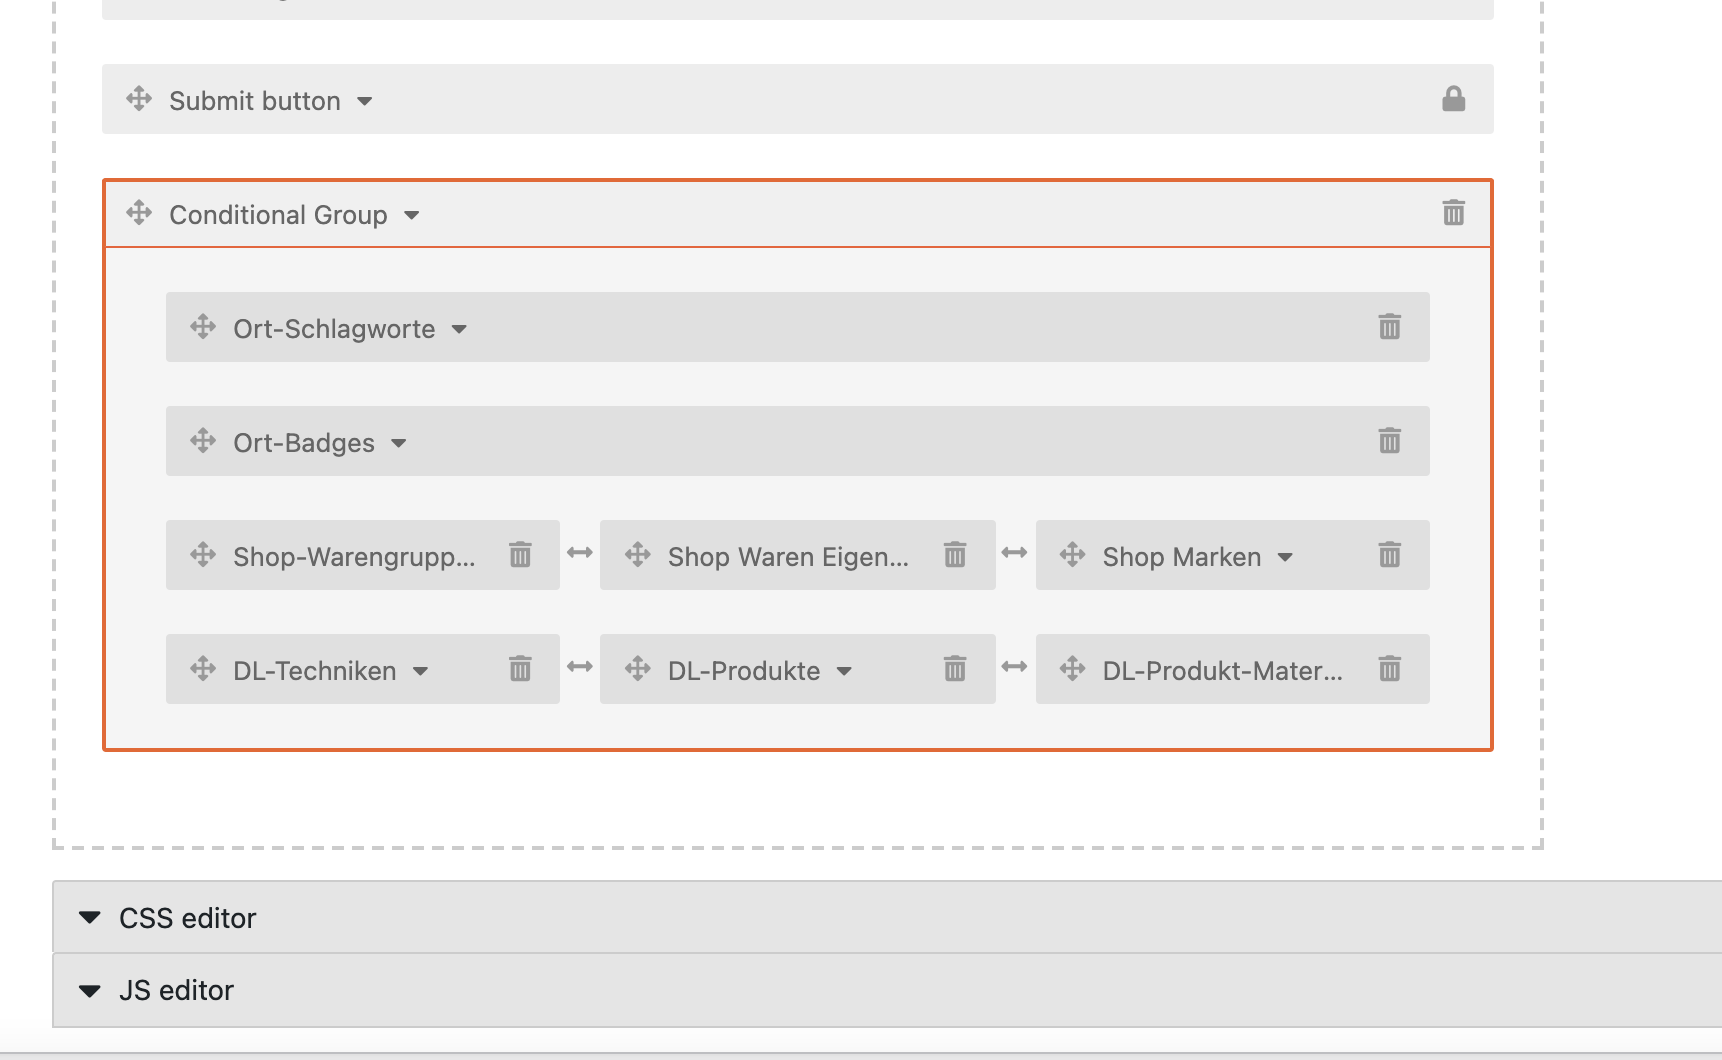
Task: Open Ort-Schlagworte field options dropdown
Action: tap(459, 329)
